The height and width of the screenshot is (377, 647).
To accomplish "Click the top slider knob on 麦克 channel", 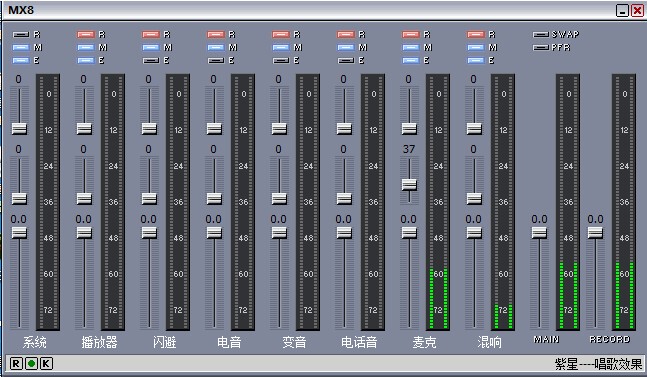I will coord(409,129).
